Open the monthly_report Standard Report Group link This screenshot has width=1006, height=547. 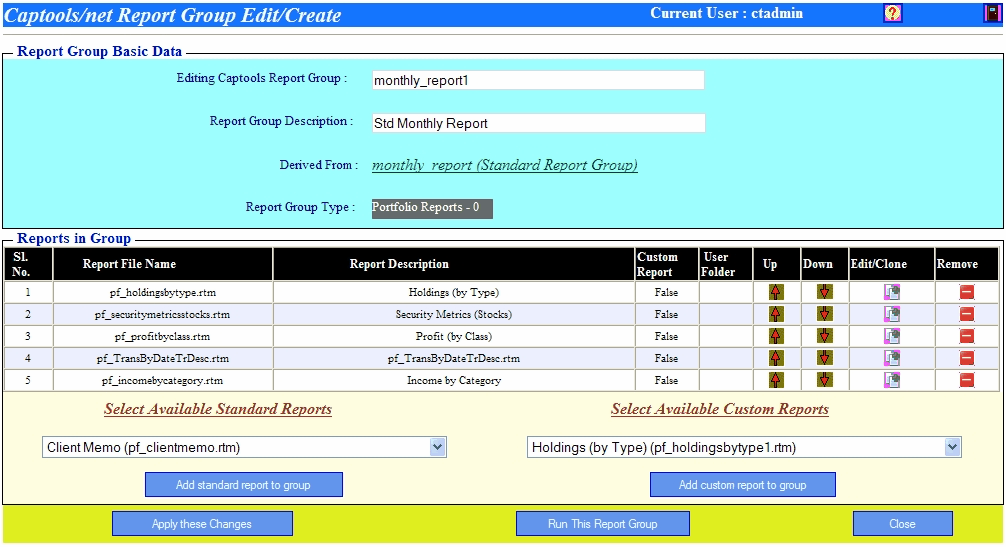coord(505,165)
